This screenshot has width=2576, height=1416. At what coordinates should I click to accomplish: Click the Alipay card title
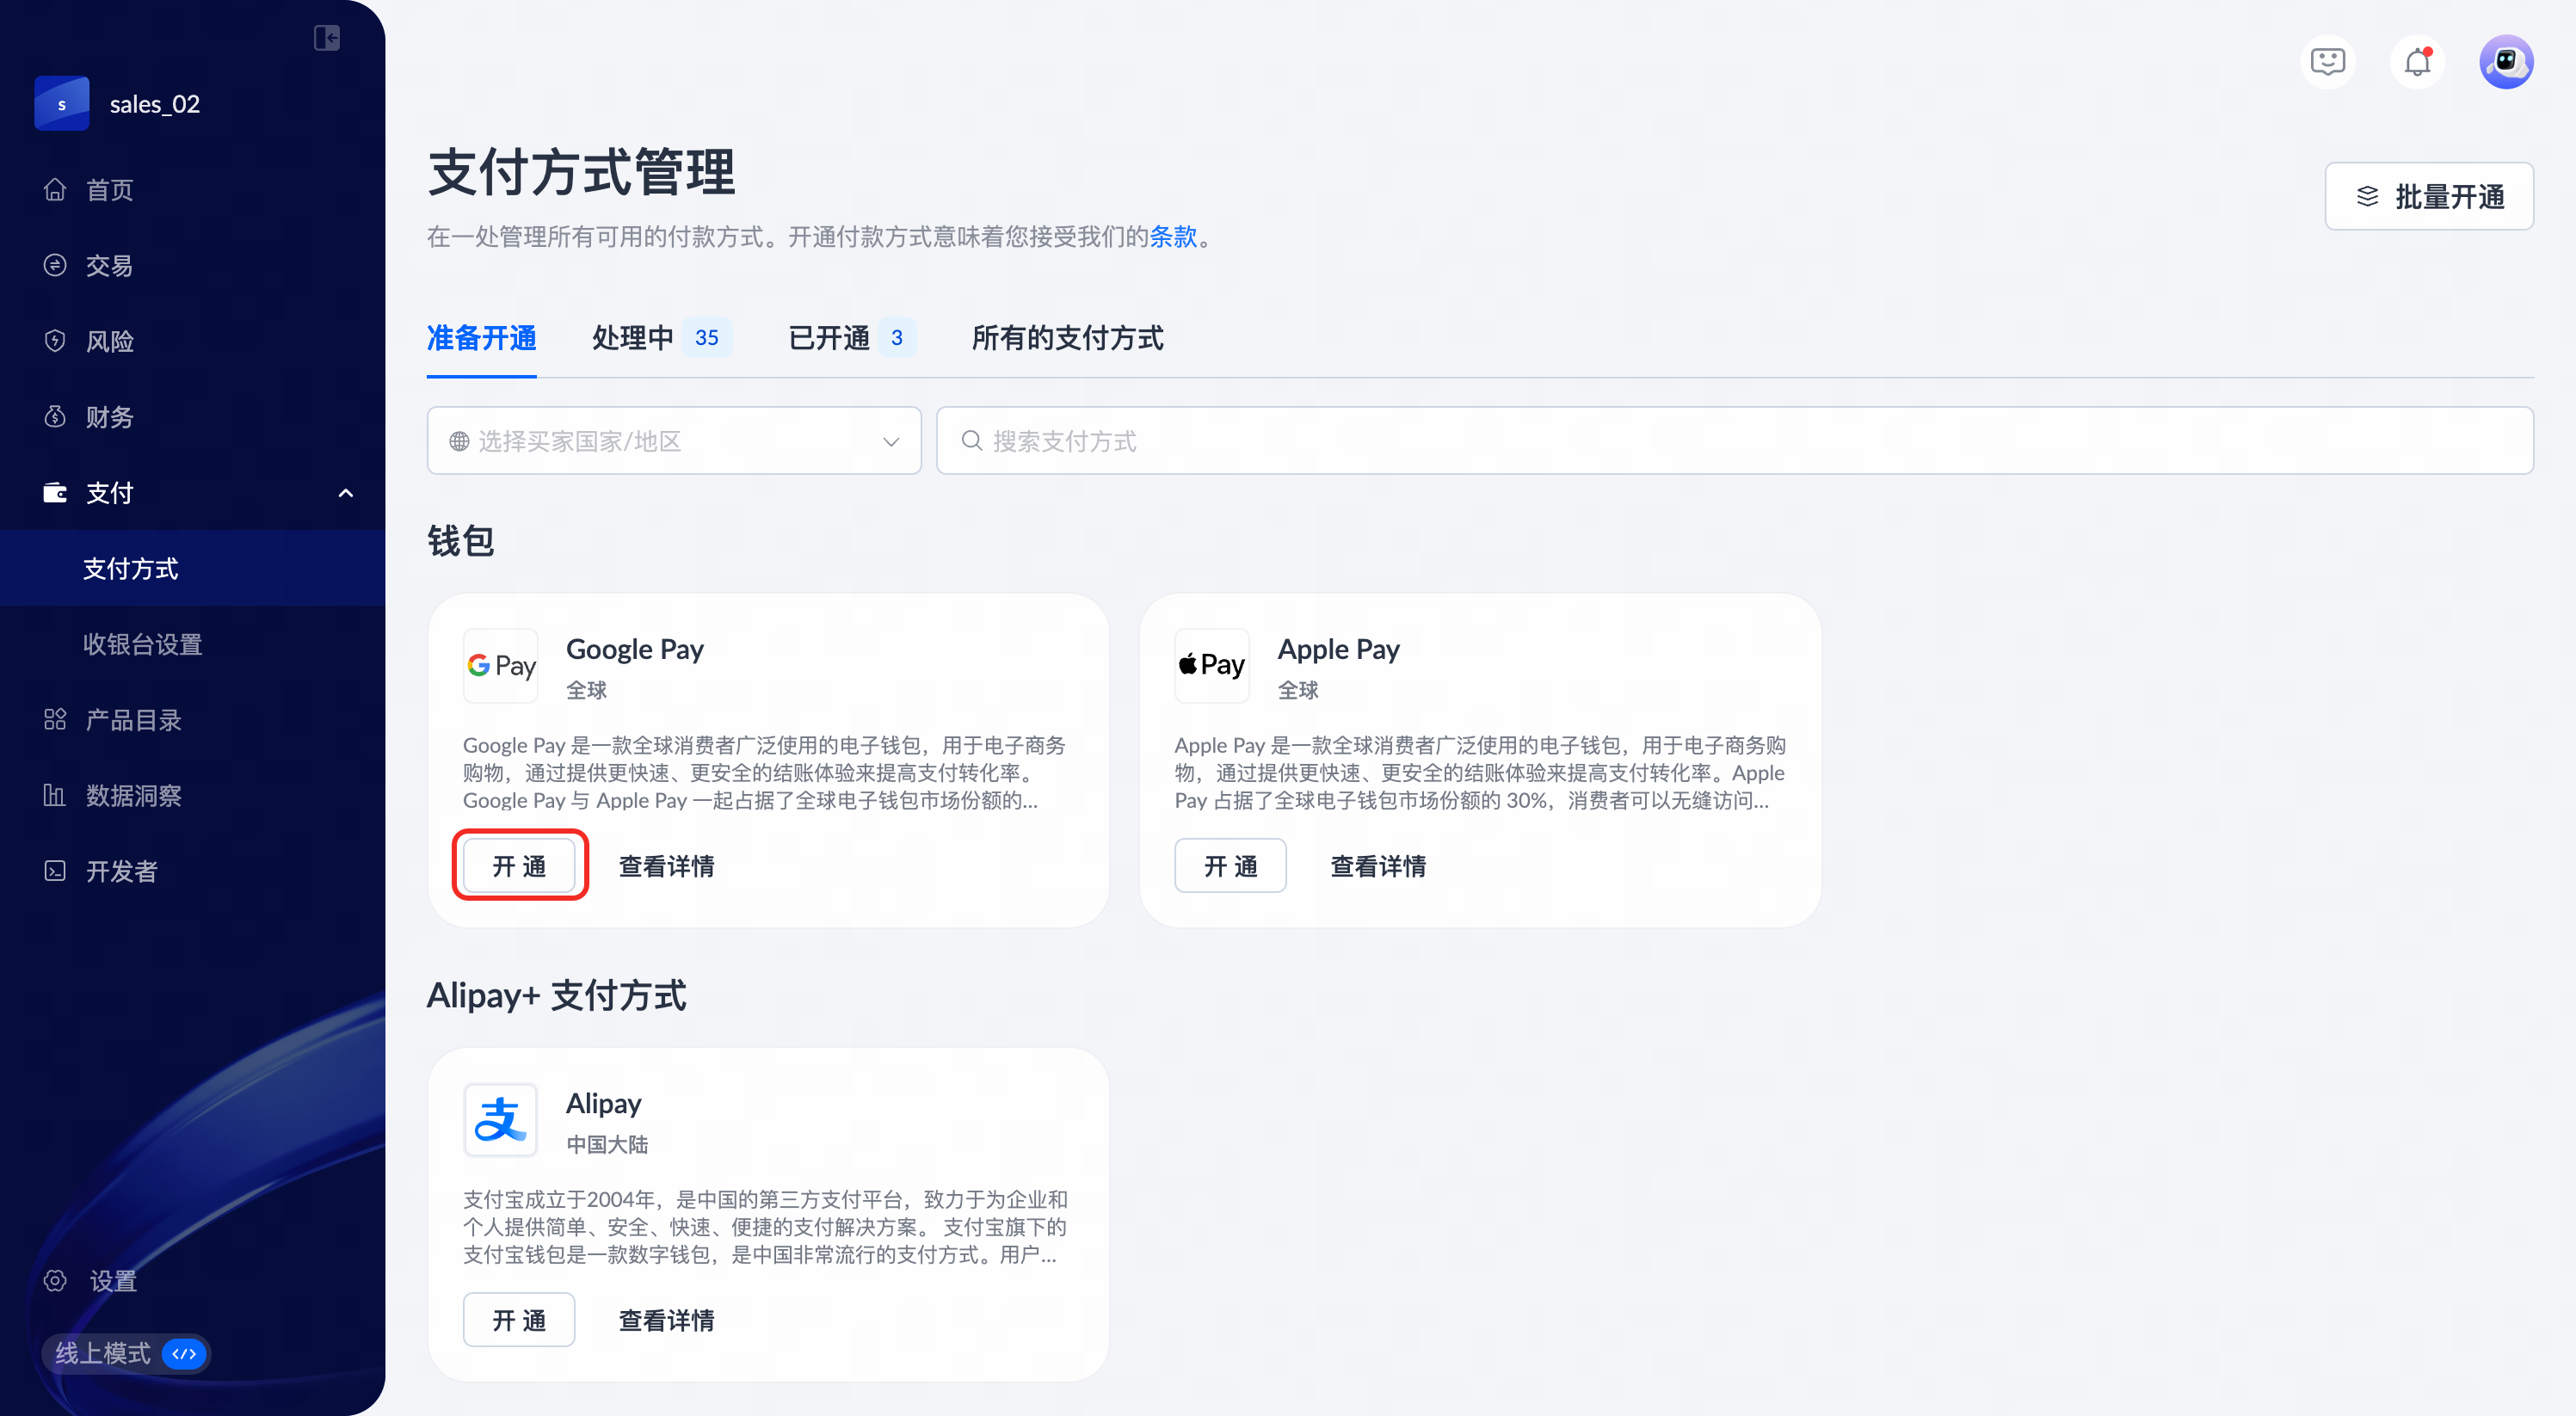(604, 1103)
